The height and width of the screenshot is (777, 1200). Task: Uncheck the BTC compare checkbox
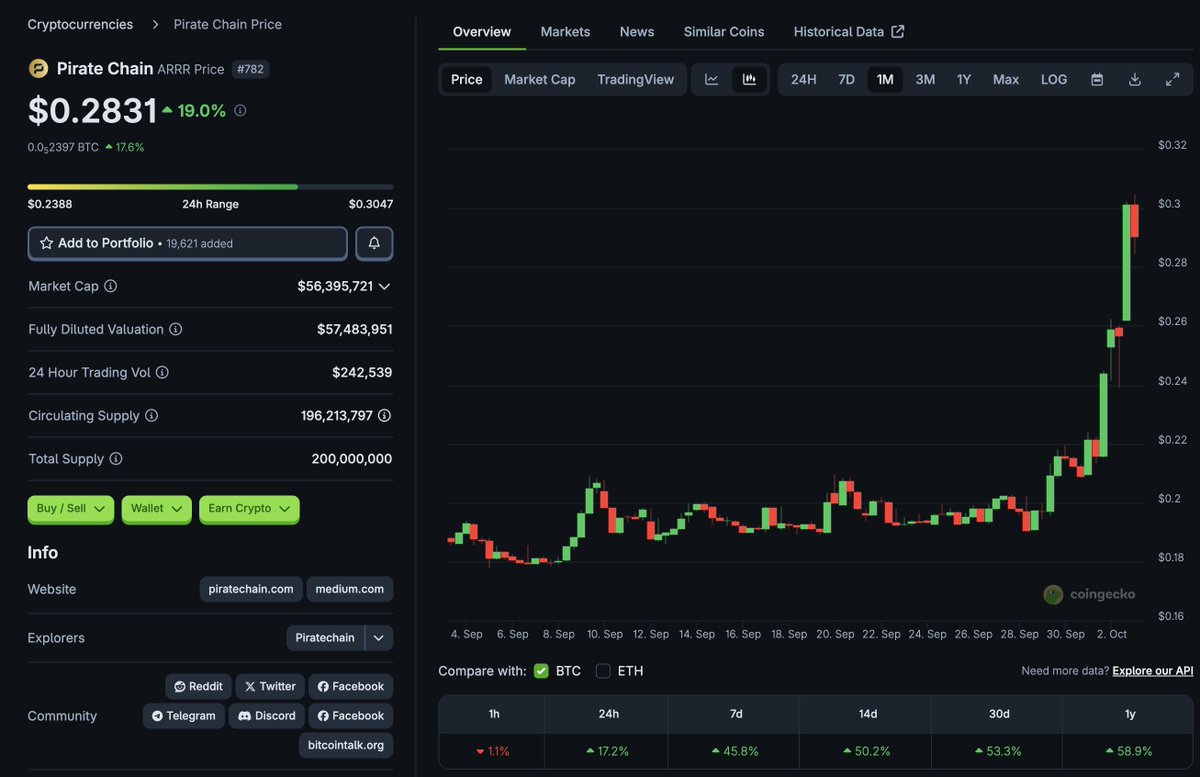coord(541,671)
